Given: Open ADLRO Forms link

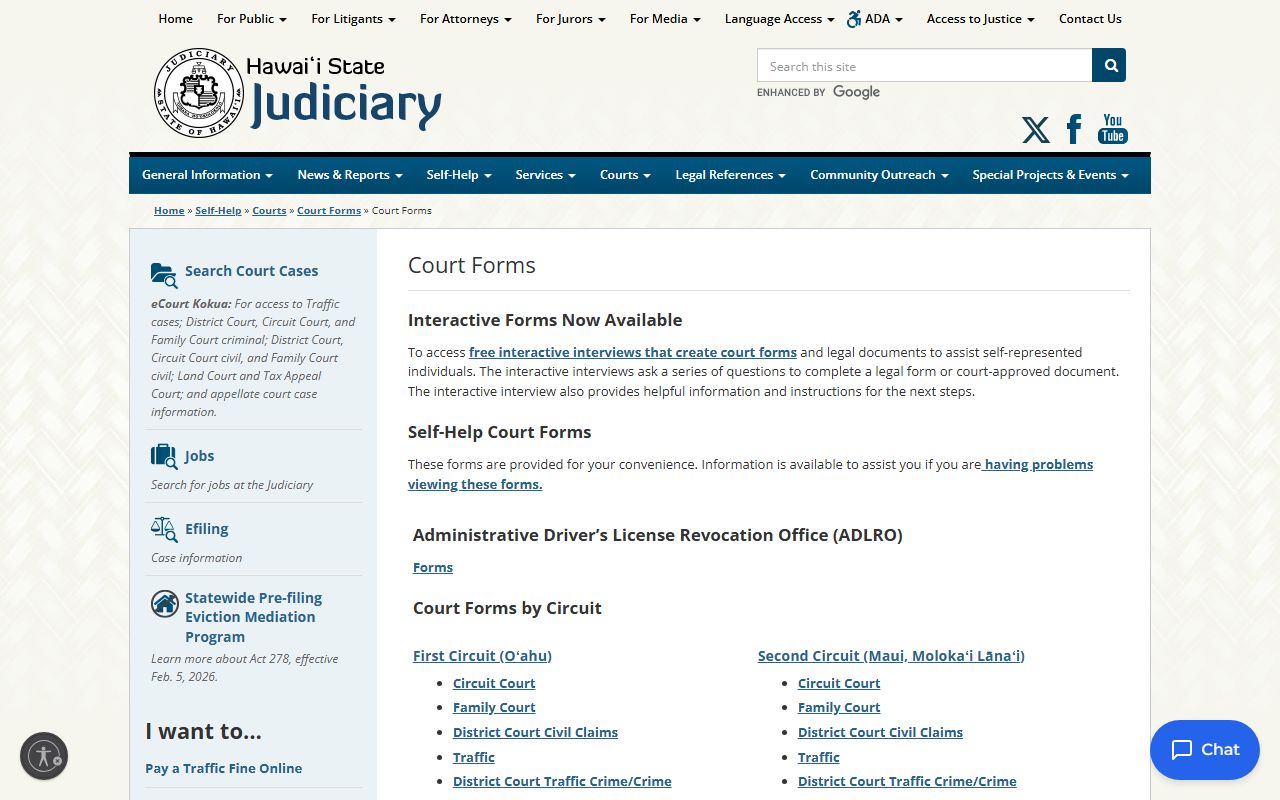Looking at the screenshot, I should pyautogui.click(x=433, y=567).
